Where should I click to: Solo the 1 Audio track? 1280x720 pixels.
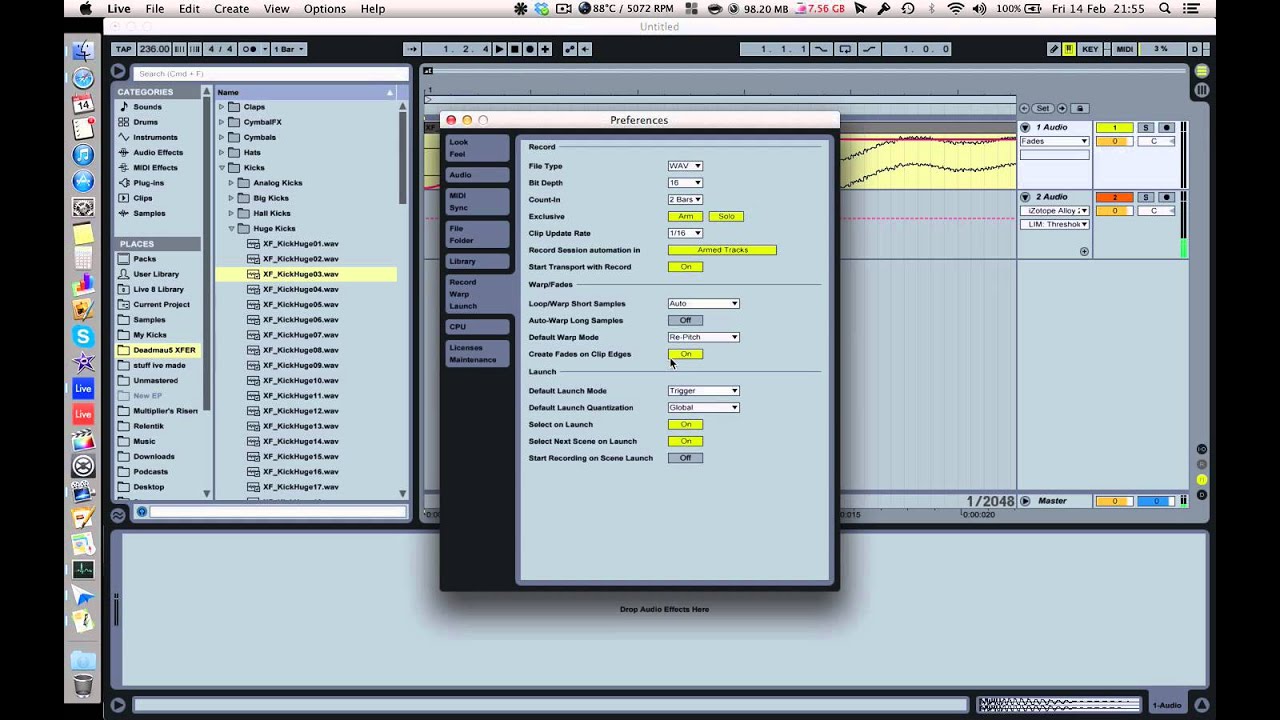[x=1146, y=127]
